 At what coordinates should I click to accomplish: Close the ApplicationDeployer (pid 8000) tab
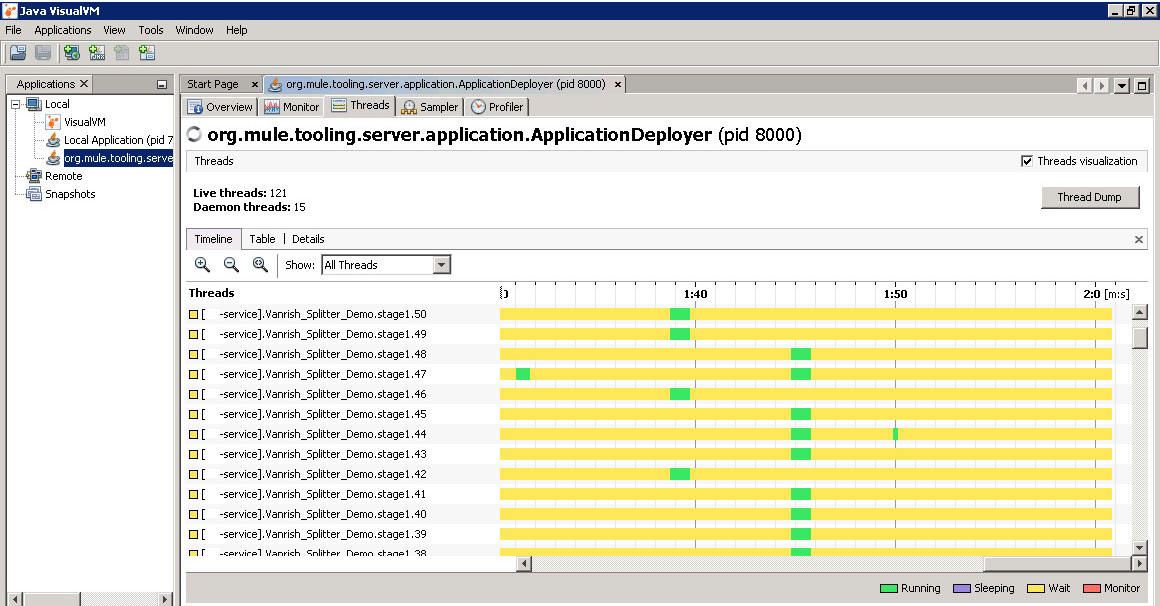click(618, 84)
